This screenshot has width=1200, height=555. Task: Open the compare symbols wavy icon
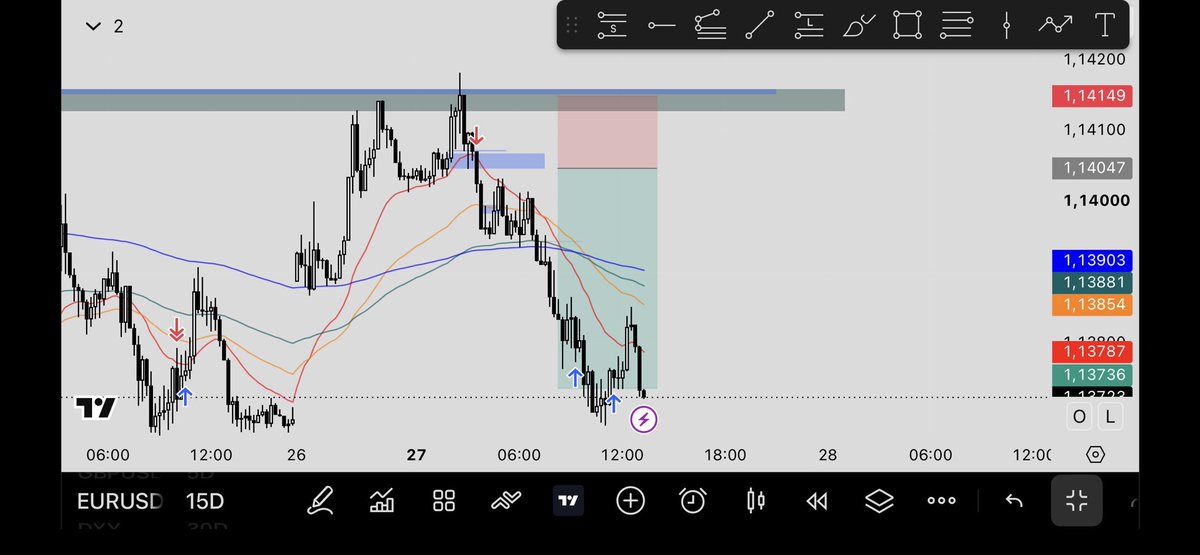pyautogui.click(x=506, y=501)
